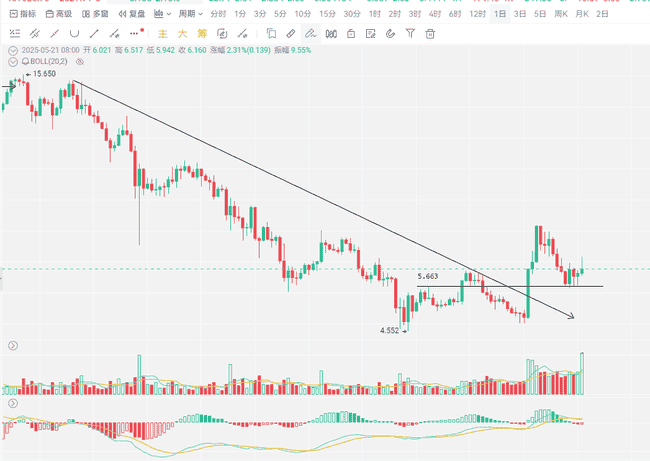Image resolution: width=650 pixels, height=461 pixels.
Task: Switch to the 周K weekly timeframe
Action: 582,15
